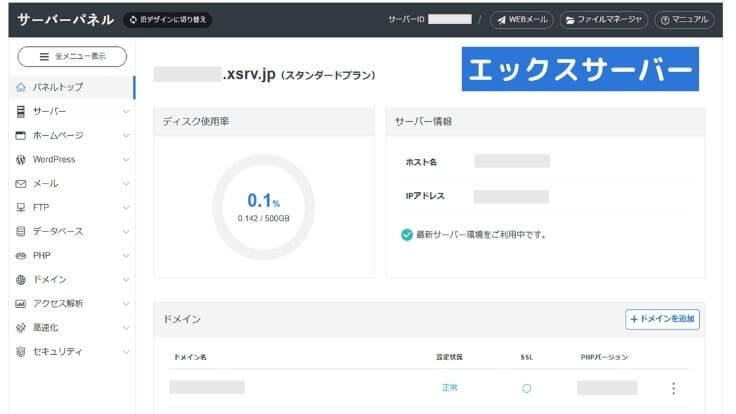736x414 pixels.
Task: Open the メール sidebar menu
Action: pos(72,184)
